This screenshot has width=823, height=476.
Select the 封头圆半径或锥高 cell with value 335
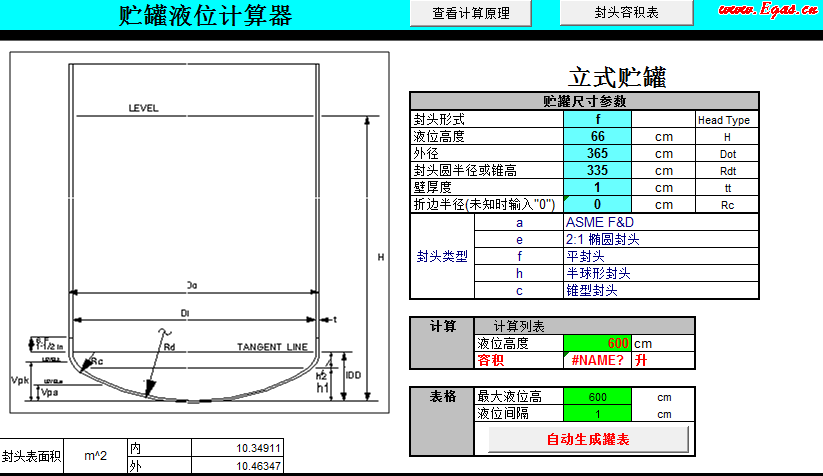click(x=597, y=170)
